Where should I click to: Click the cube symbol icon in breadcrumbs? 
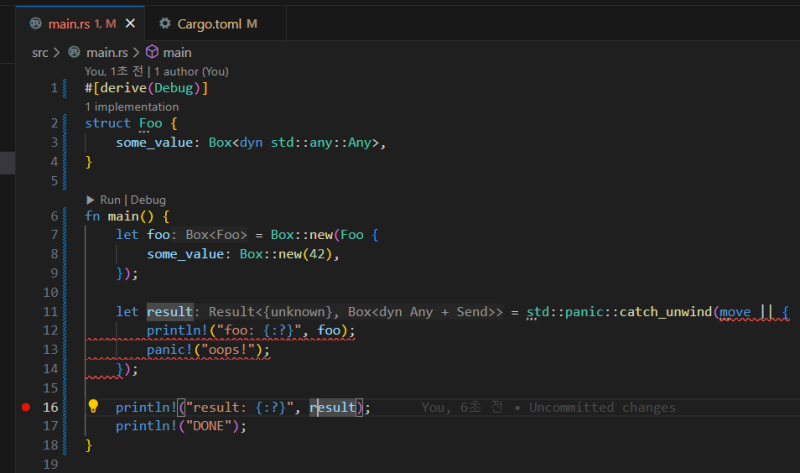[x=152, y=52]
